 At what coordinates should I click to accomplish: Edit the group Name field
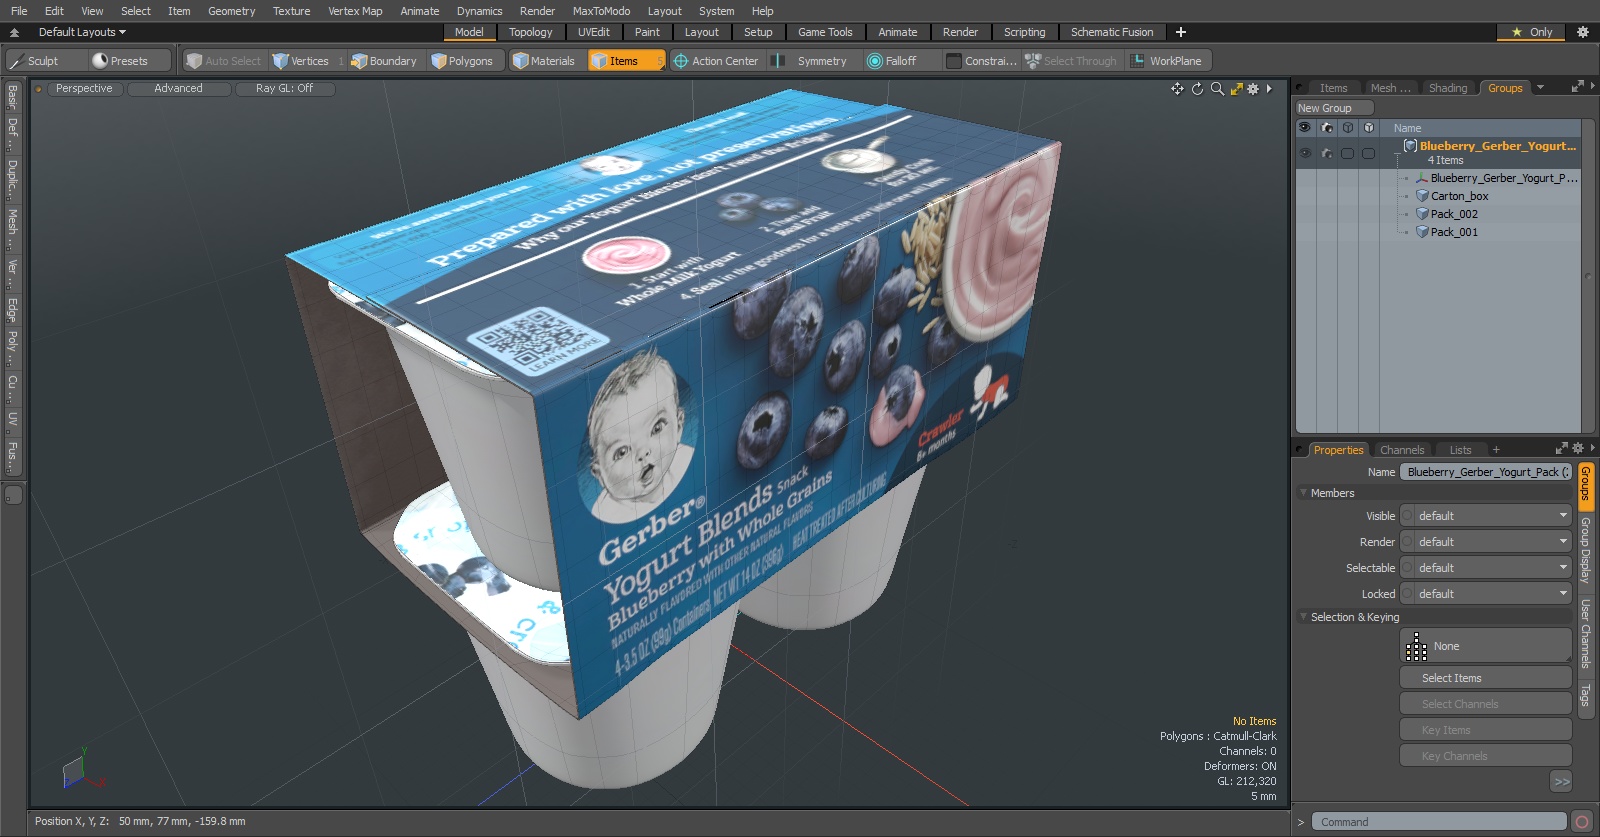pyautogui.click(x=1486, y=472)
